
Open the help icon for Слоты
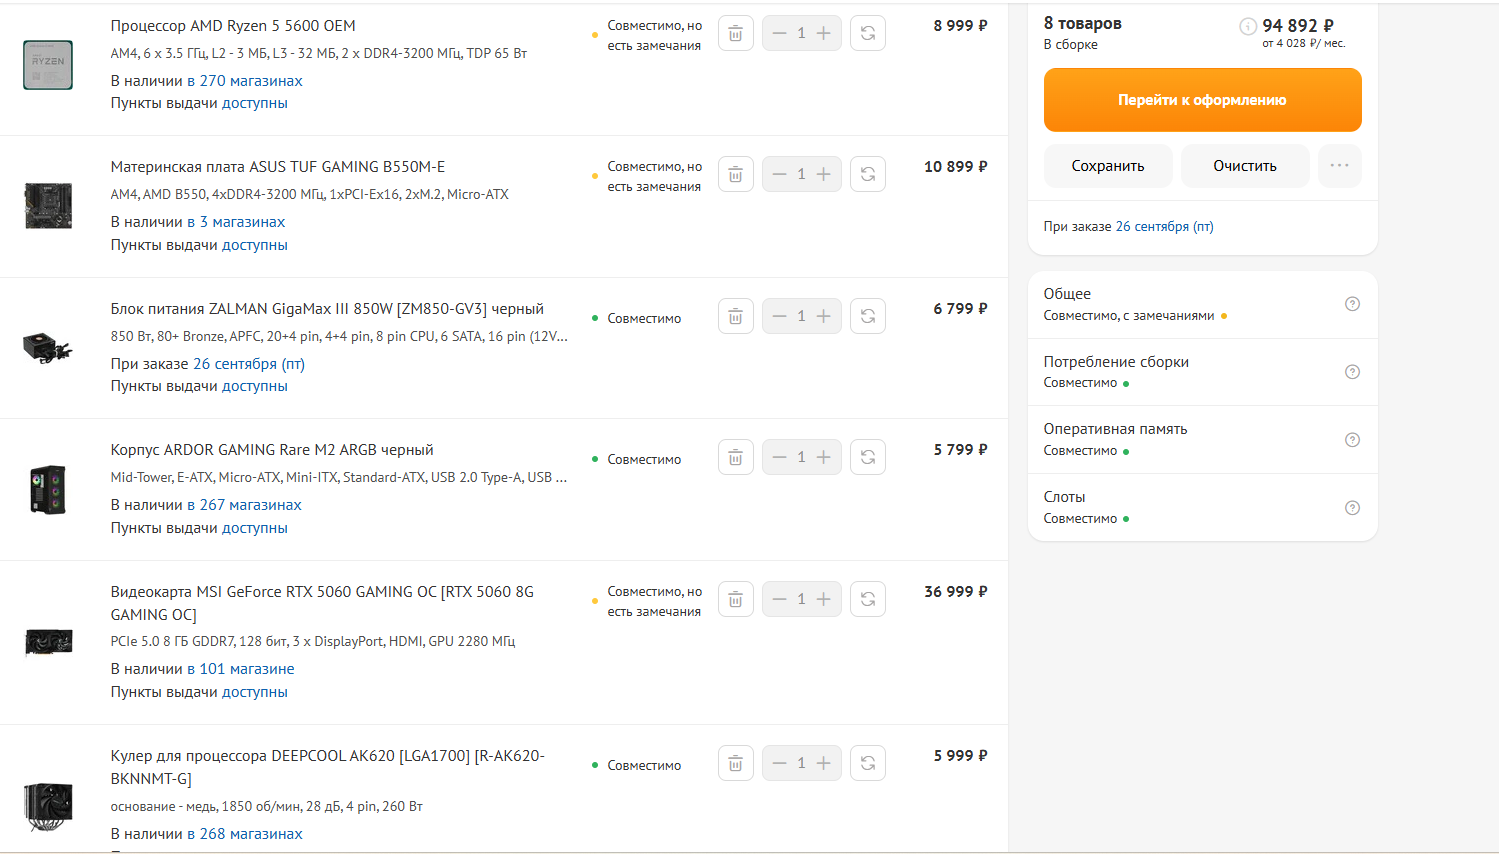point(1352,508)
